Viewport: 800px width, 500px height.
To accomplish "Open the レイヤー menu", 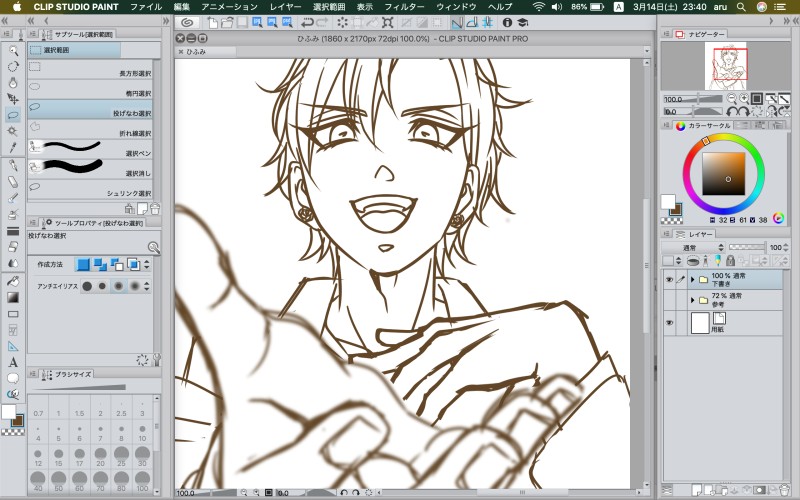I will (285, 7).
